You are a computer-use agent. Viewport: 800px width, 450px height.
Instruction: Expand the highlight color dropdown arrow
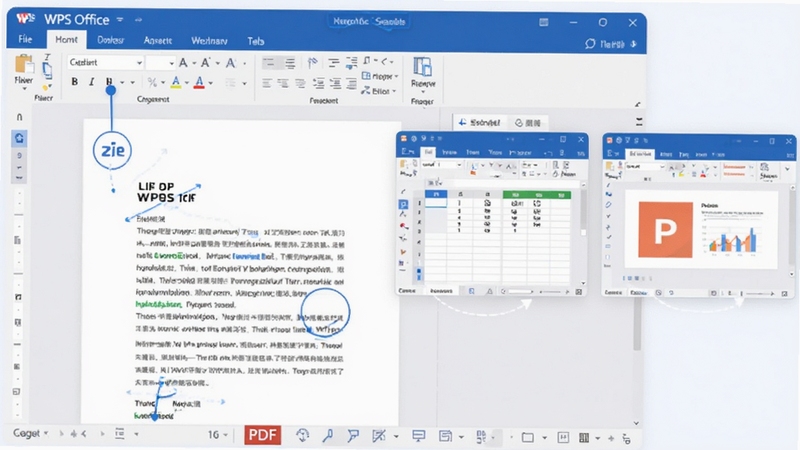point(187,83)
